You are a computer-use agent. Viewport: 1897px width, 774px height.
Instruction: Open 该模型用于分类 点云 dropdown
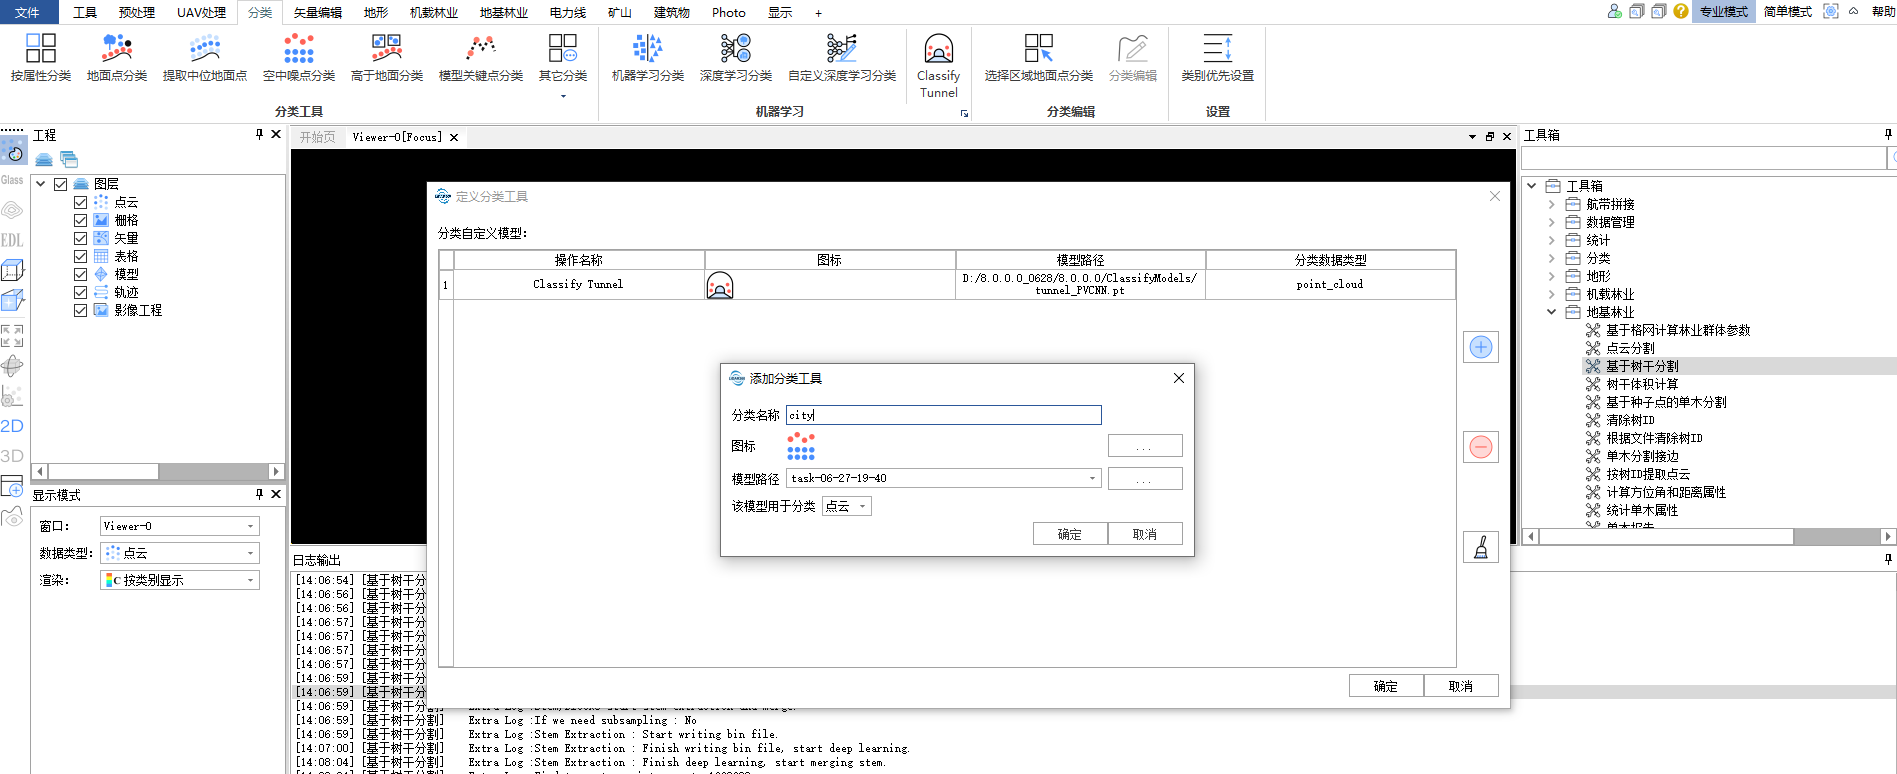[847, 506]
